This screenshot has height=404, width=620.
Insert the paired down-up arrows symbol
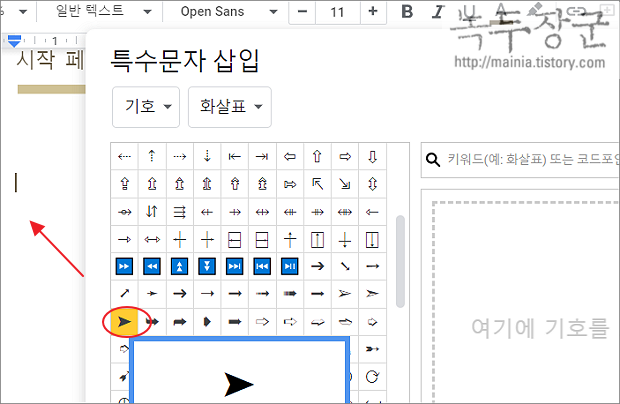(x=152, y=212)
